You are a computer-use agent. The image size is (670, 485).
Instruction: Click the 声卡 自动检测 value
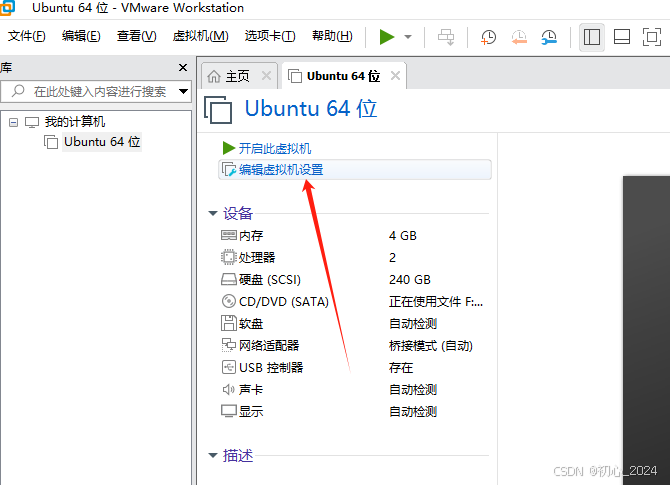[x=413, y=389]
